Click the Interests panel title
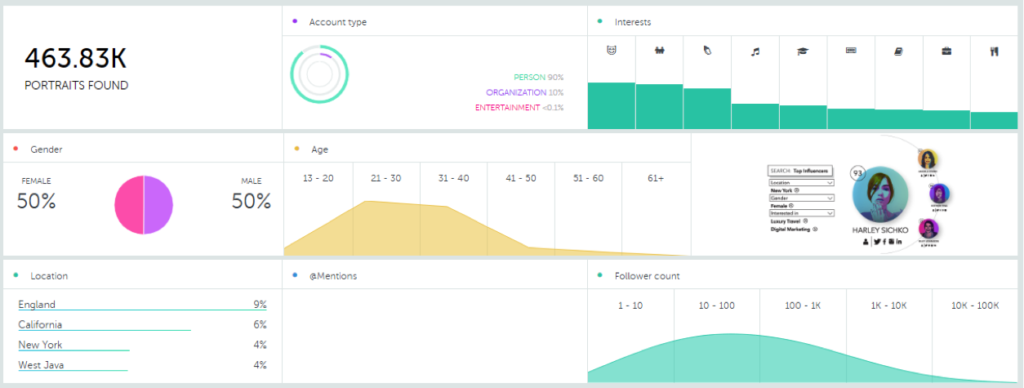The width and height of the screenshot is (1024, 388). pos(632,22)
